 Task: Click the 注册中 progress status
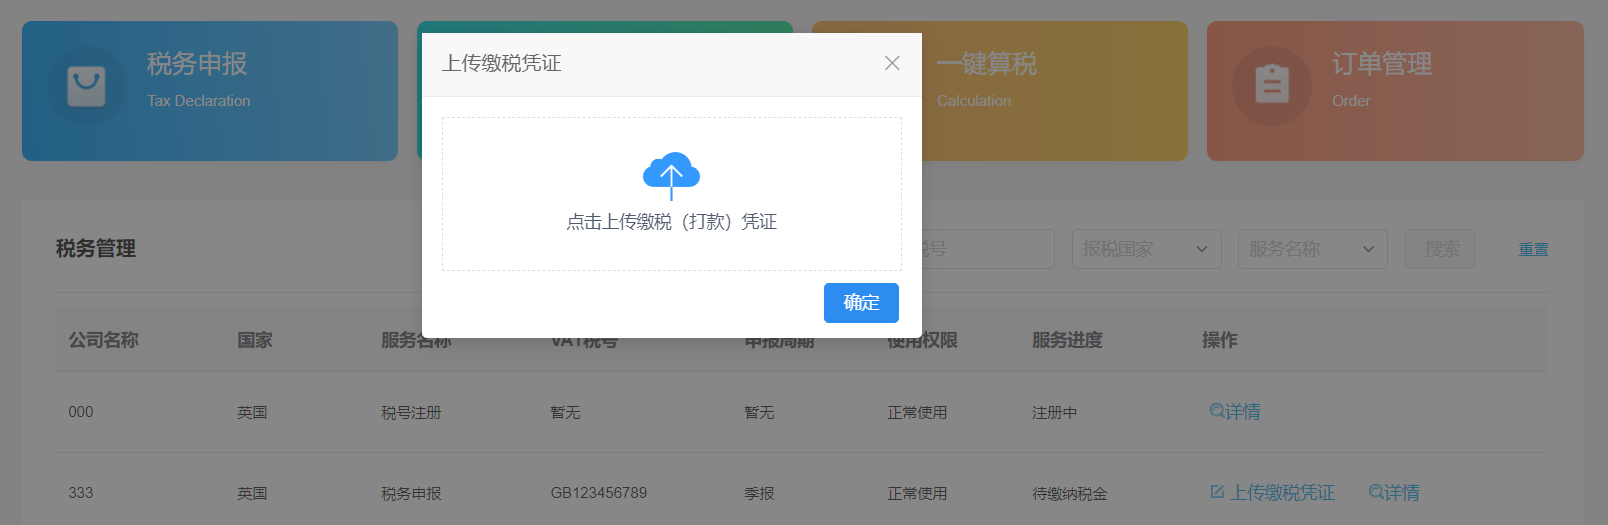tap(1055, 412)
